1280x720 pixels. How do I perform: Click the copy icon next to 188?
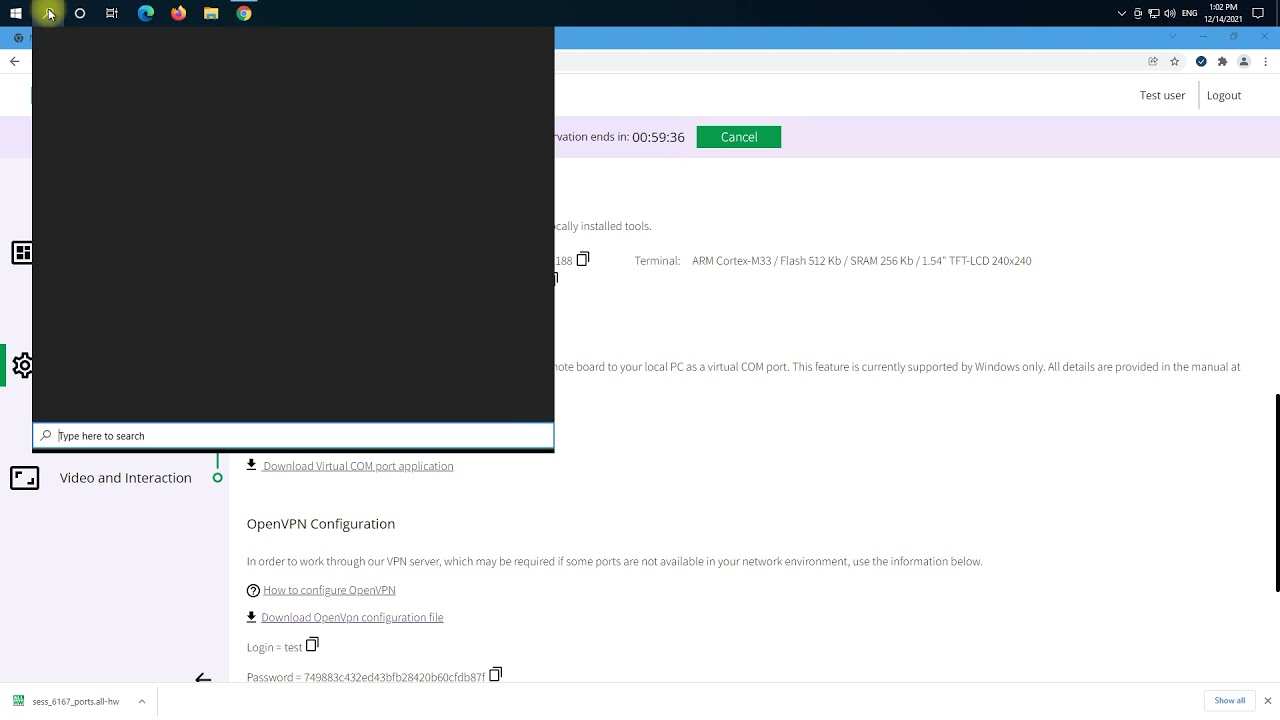coord(583,259)
